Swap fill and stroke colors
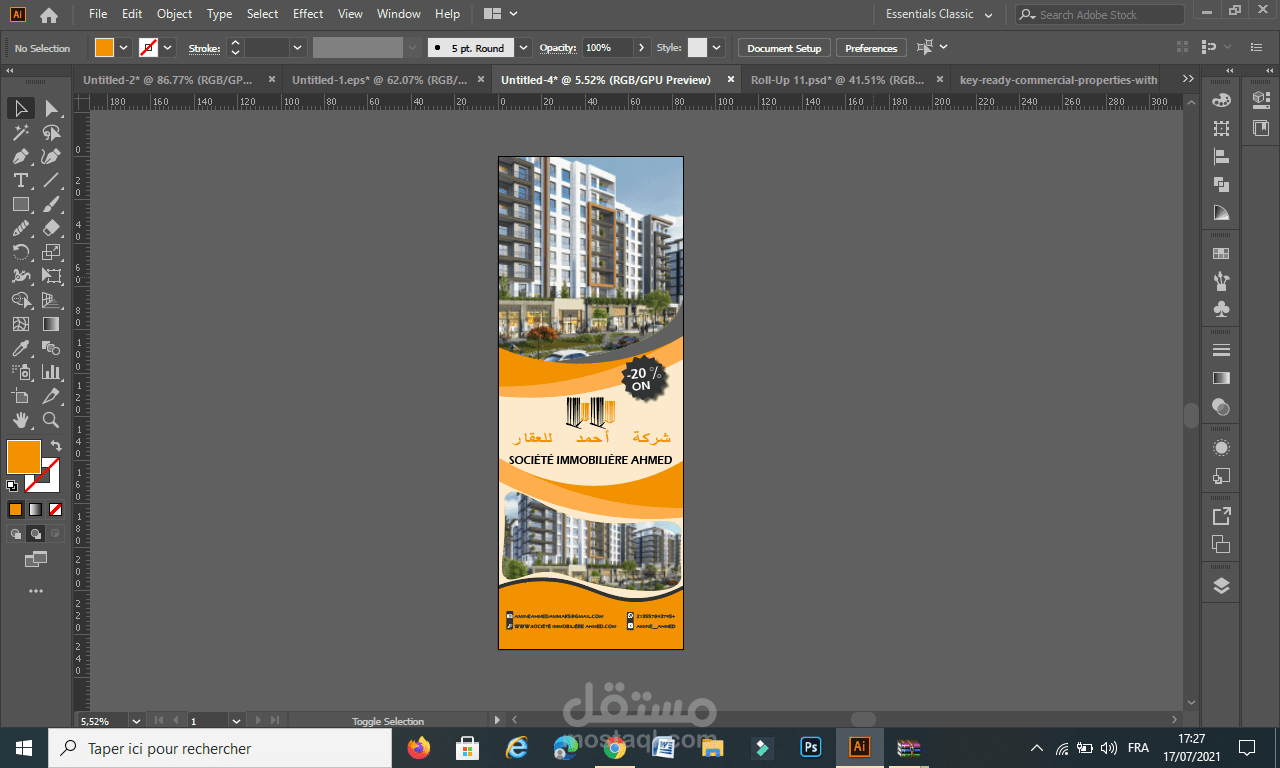 (55, 445)
